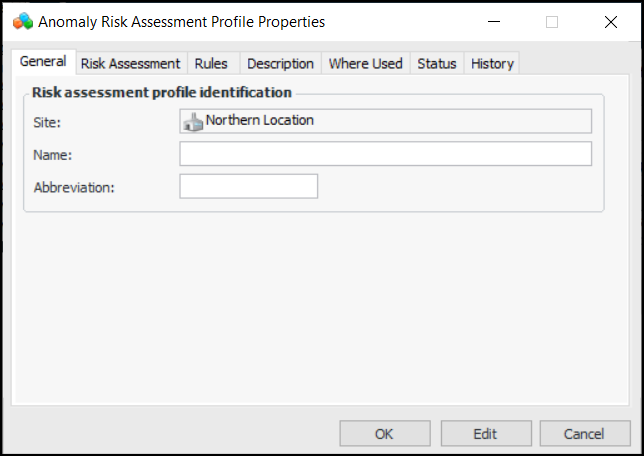This screenshot has width=644, height=456.
Task: Show the Where Used tab
Action: click(365, 63)
